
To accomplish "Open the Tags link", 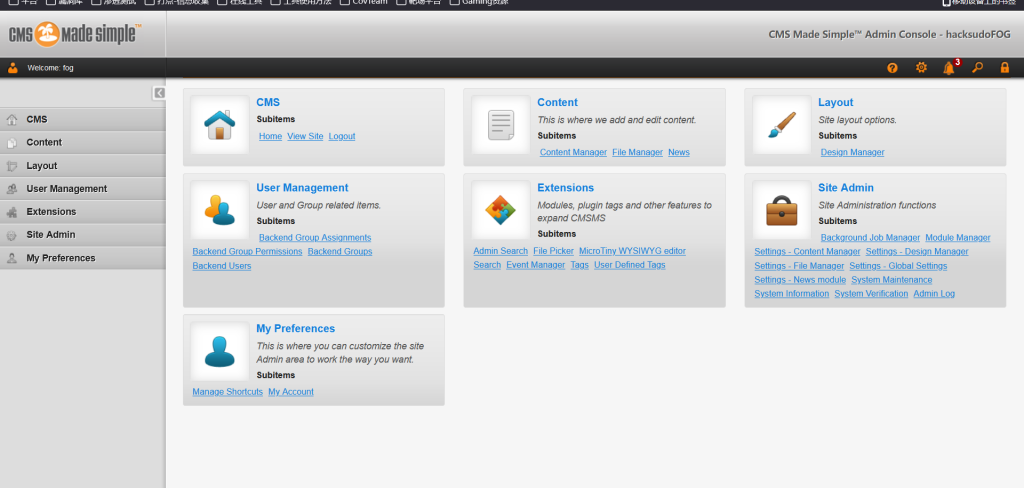I will [x=579, y=265].
